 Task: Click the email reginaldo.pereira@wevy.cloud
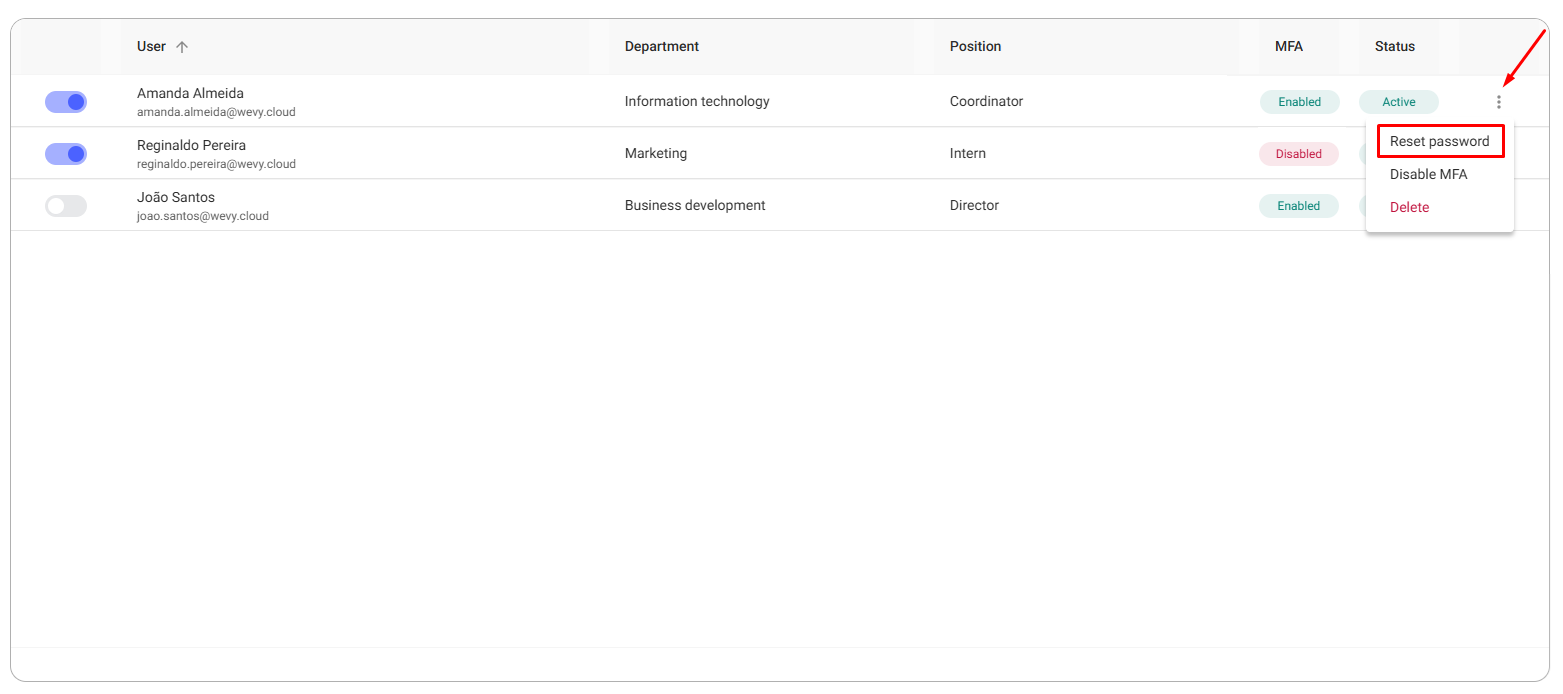[x=216, y=164]
